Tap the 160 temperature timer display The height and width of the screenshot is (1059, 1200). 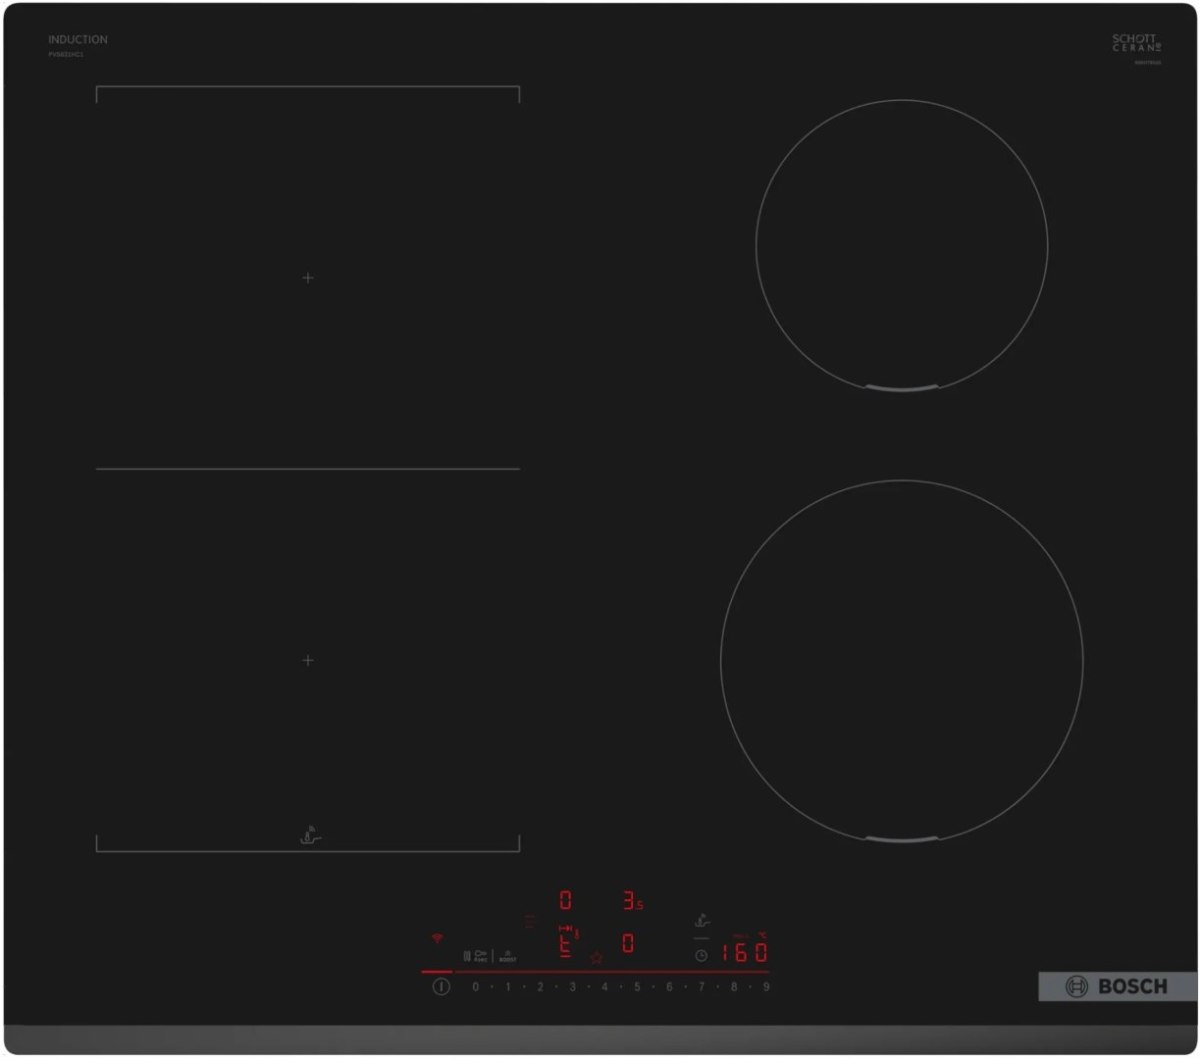coord(745,952)
